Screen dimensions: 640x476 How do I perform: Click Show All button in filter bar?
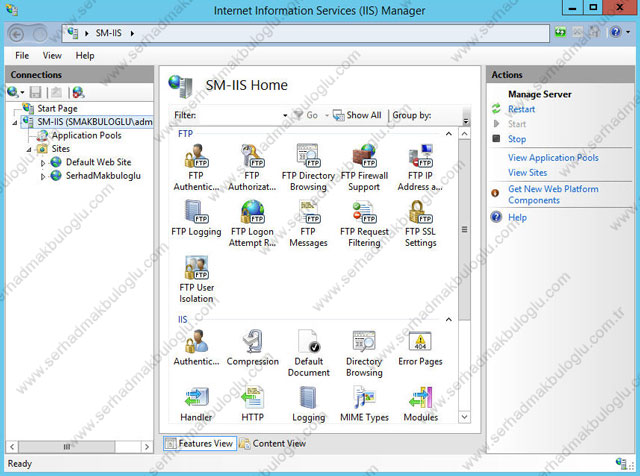358,116
